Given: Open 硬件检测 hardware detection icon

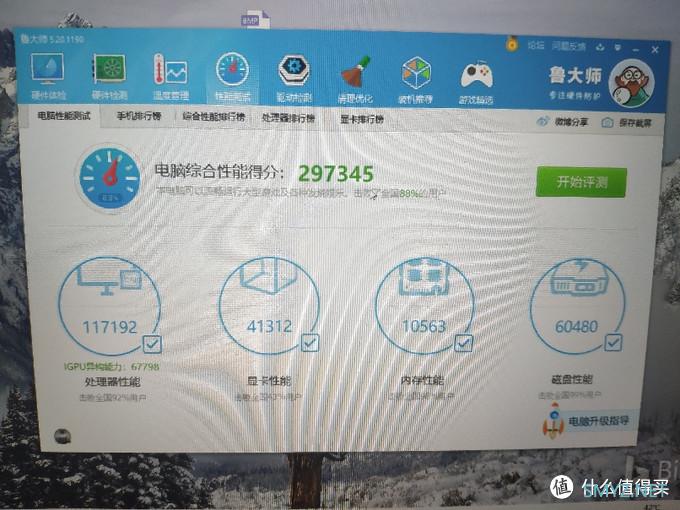Looking at the screenshot, I should pos(109,69).
